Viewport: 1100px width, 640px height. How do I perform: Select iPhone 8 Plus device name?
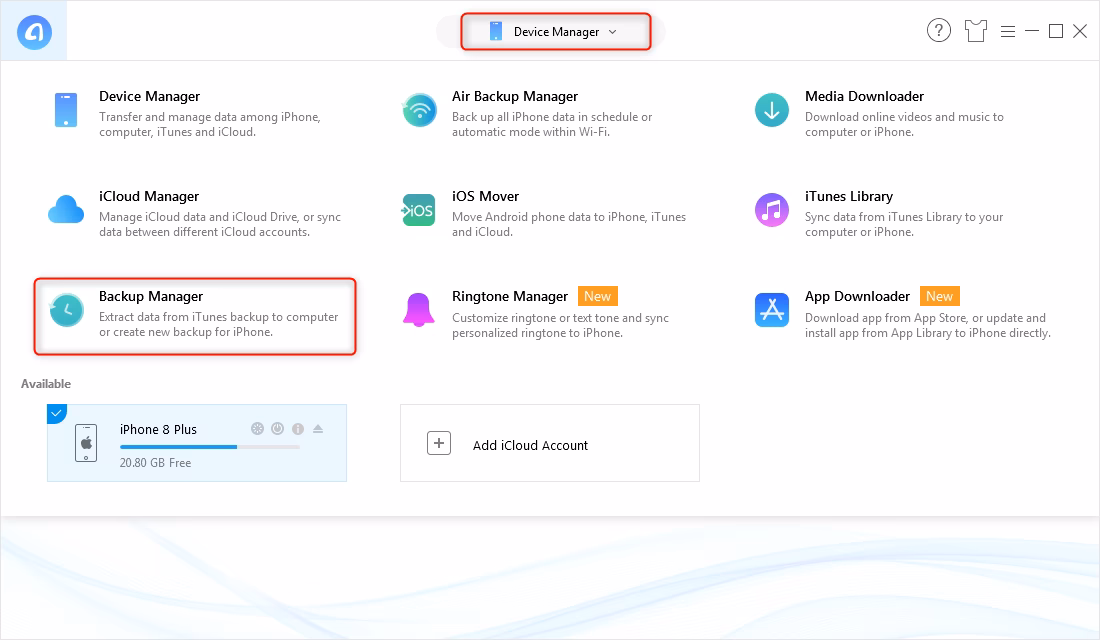click(x=158, y=429)
